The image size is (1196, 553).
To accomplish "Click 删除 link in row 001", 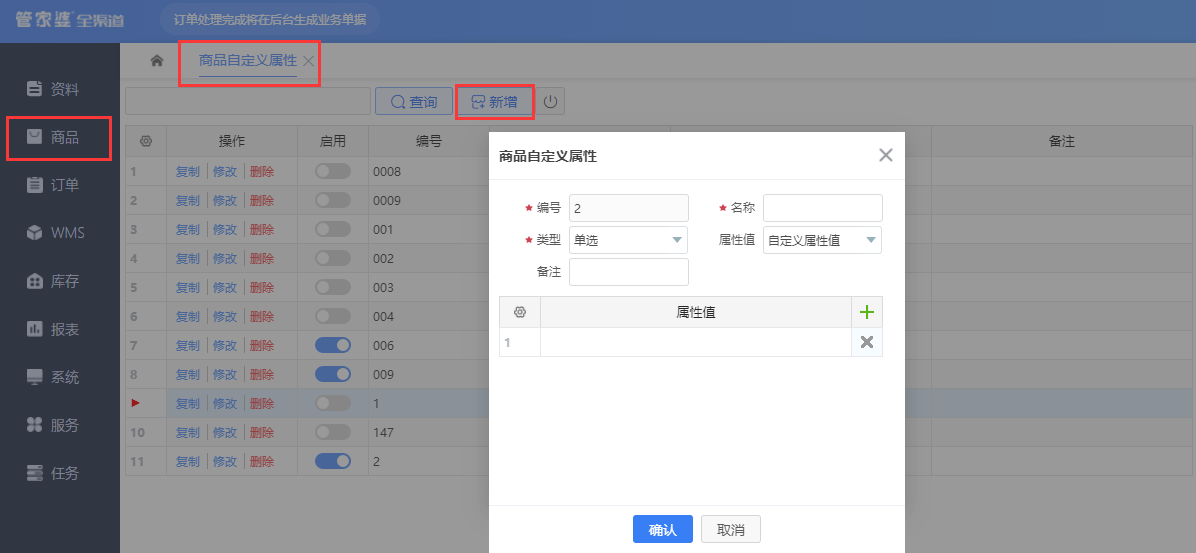I will point(262,230).
